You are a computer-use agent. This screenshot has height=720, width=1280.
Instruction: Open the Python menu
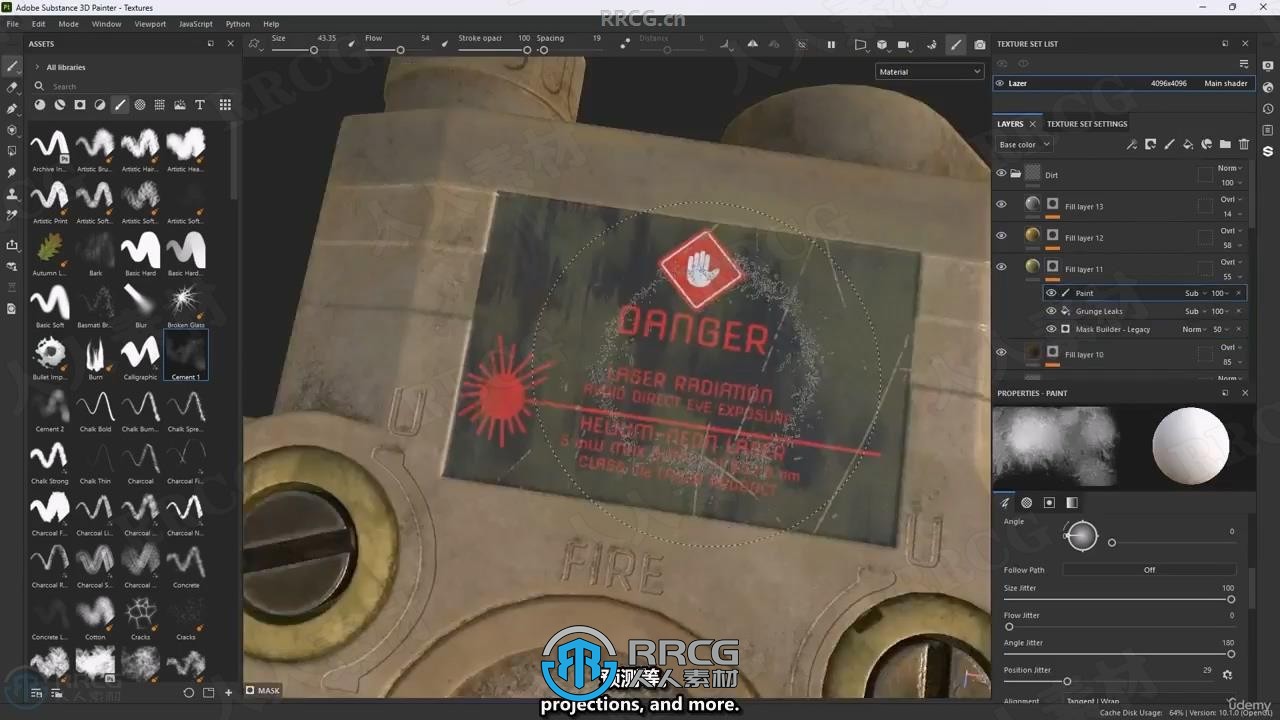pyautogui.click(x=238, y=24)
